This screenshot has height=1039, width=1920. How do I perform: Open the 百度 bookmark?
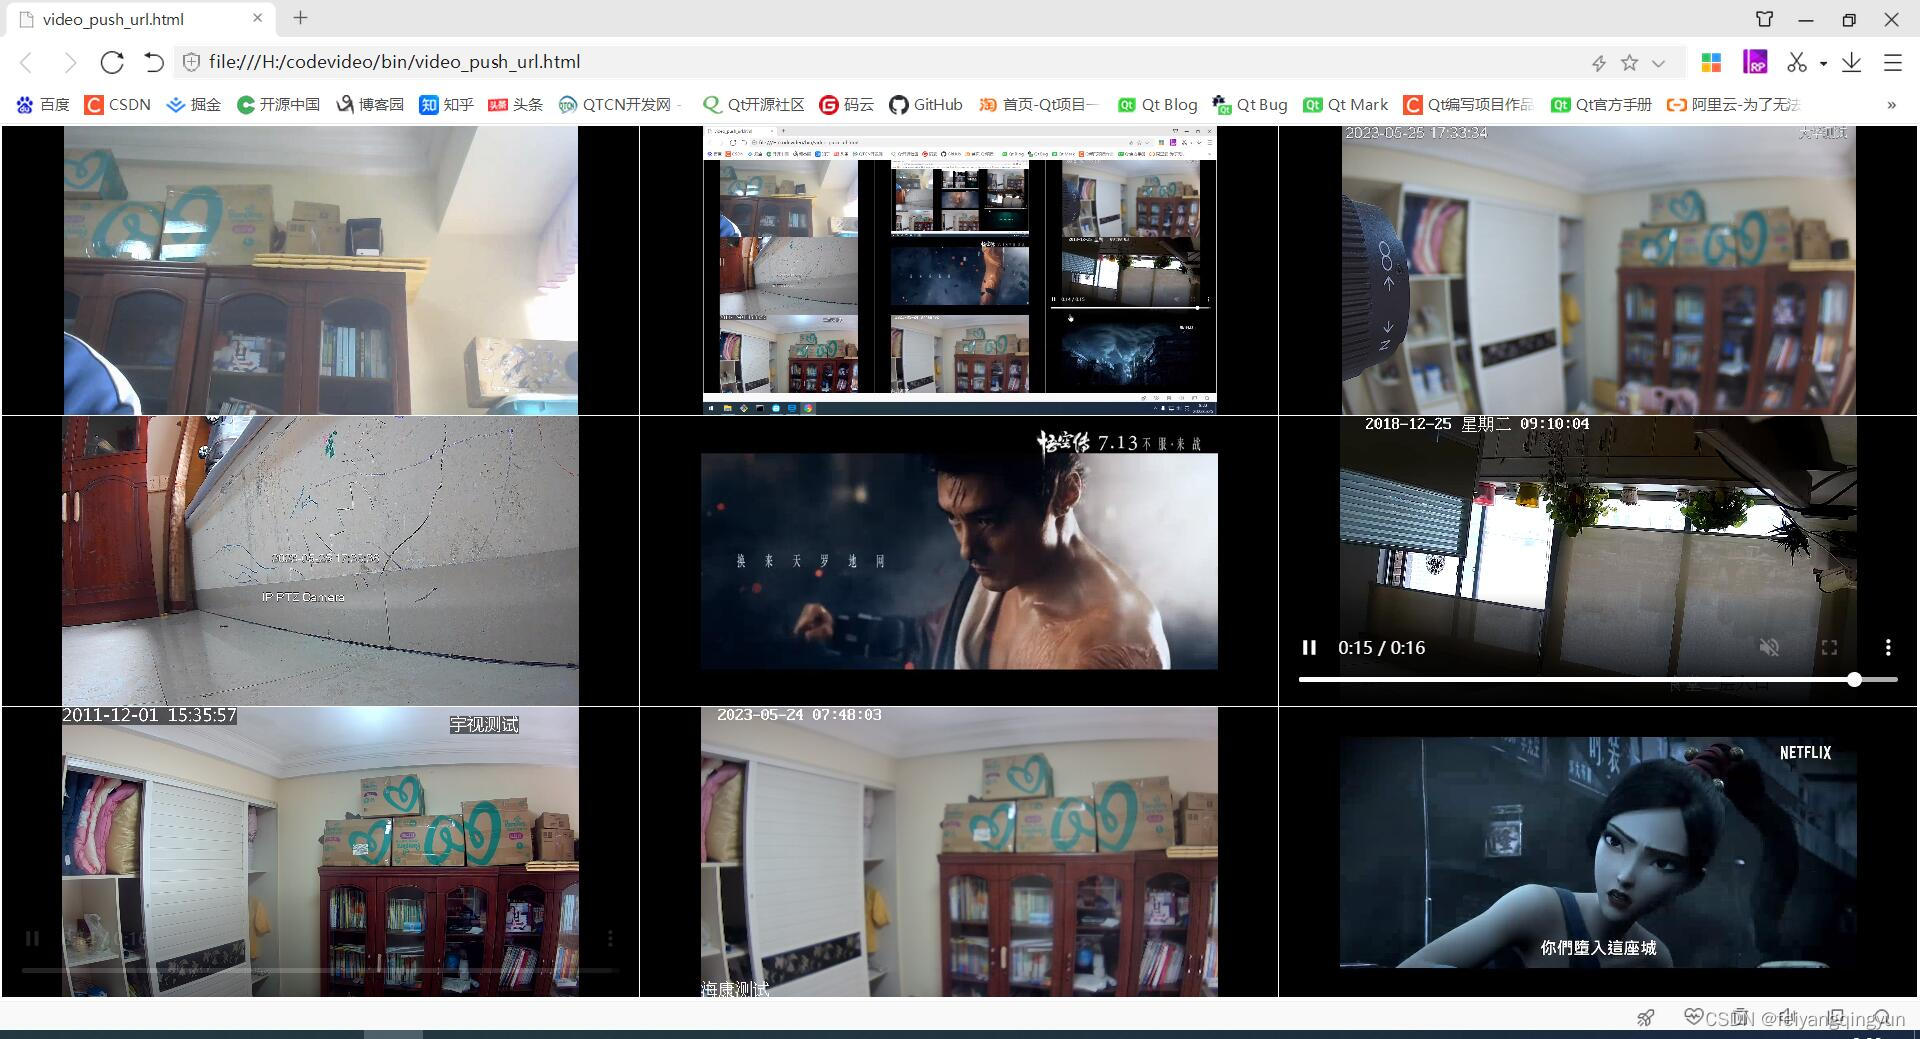coord(43,104)
